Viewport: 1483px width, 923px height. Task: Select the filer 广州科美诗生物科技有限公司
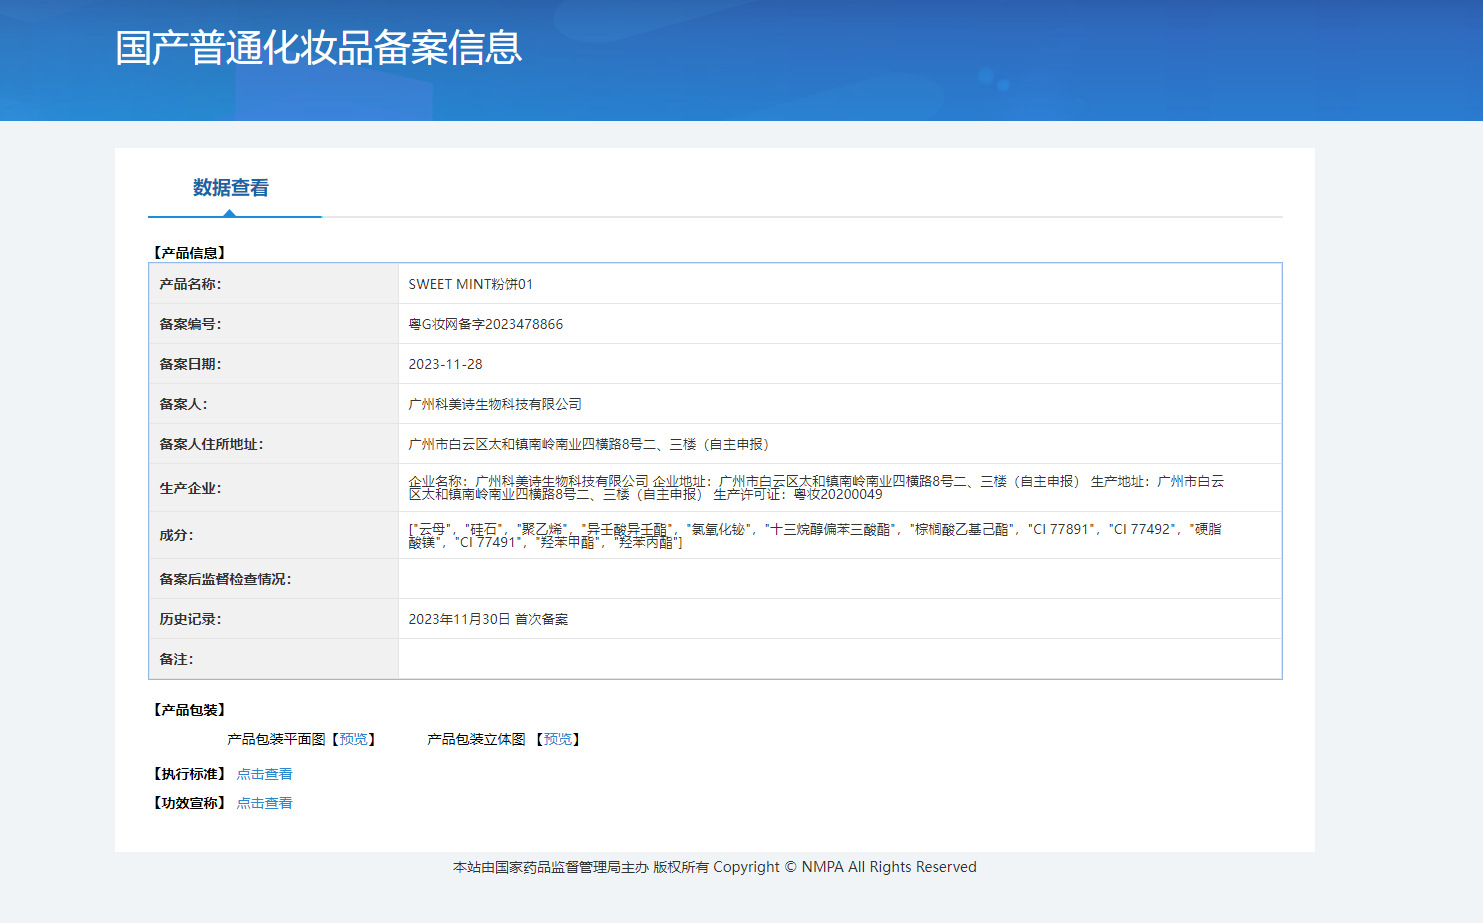point(495,404)
